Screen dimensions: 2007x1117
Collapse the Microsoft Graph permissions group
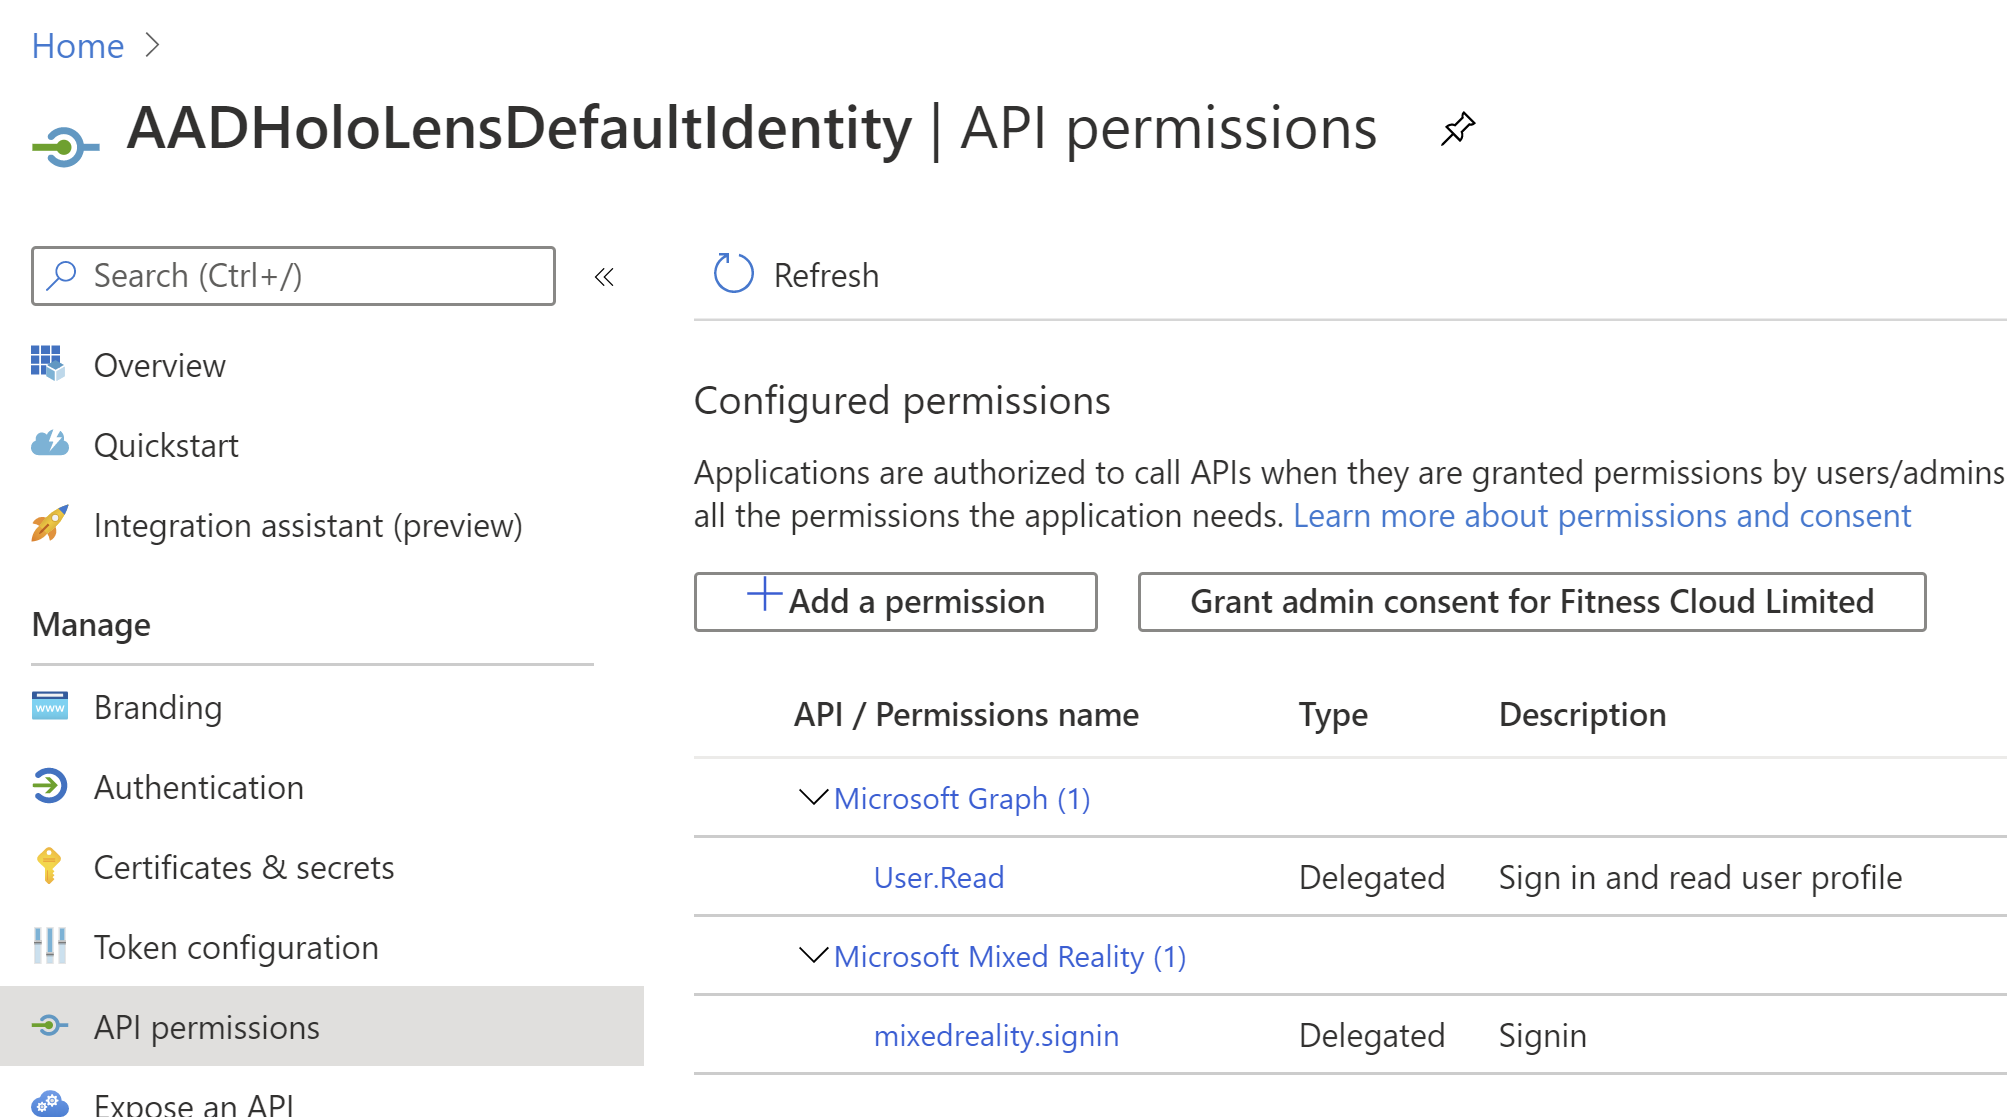pyautogui.click(x=814, y=798)
